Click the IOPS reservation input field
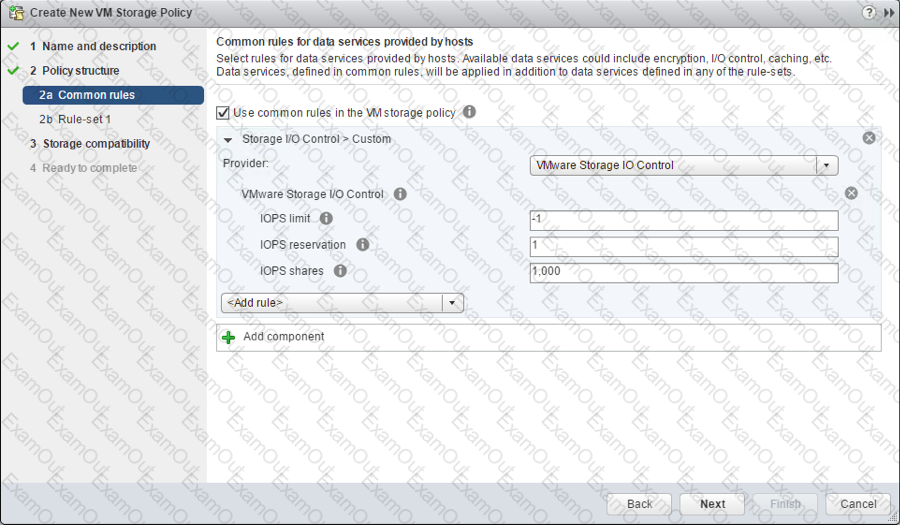Image resolution: width=900 pixels, height=525 pixels. (684, 247)
